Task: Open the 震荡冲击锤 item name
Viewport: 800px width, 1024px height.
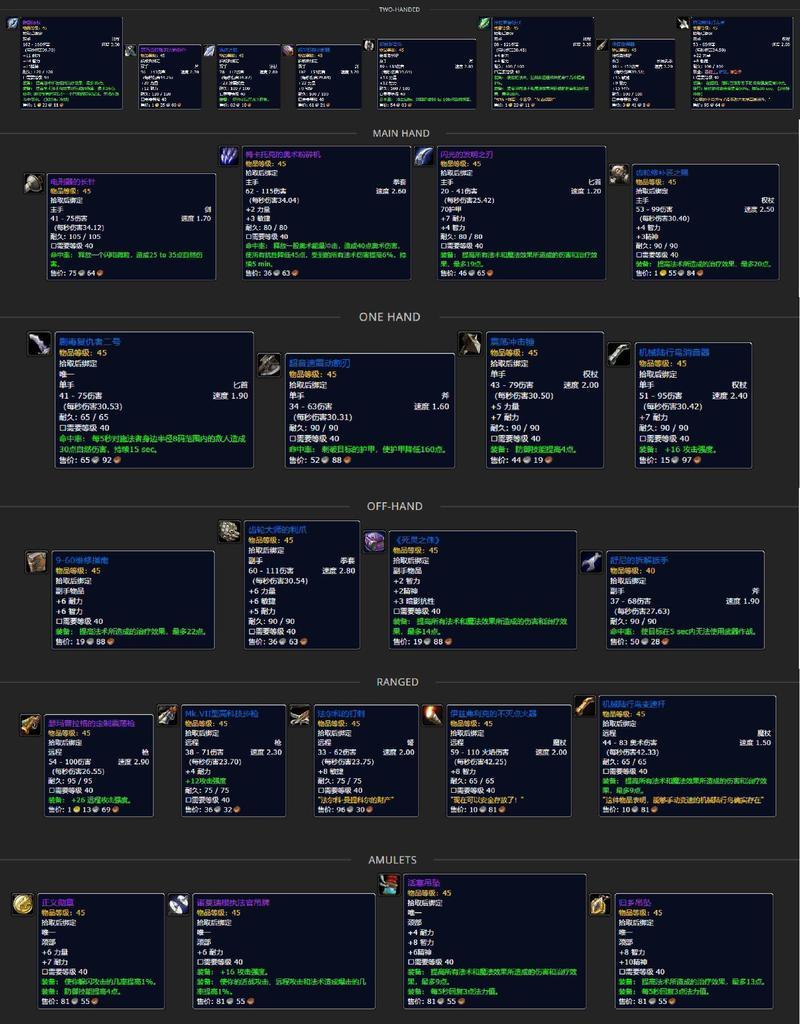Action: point(513,342)
